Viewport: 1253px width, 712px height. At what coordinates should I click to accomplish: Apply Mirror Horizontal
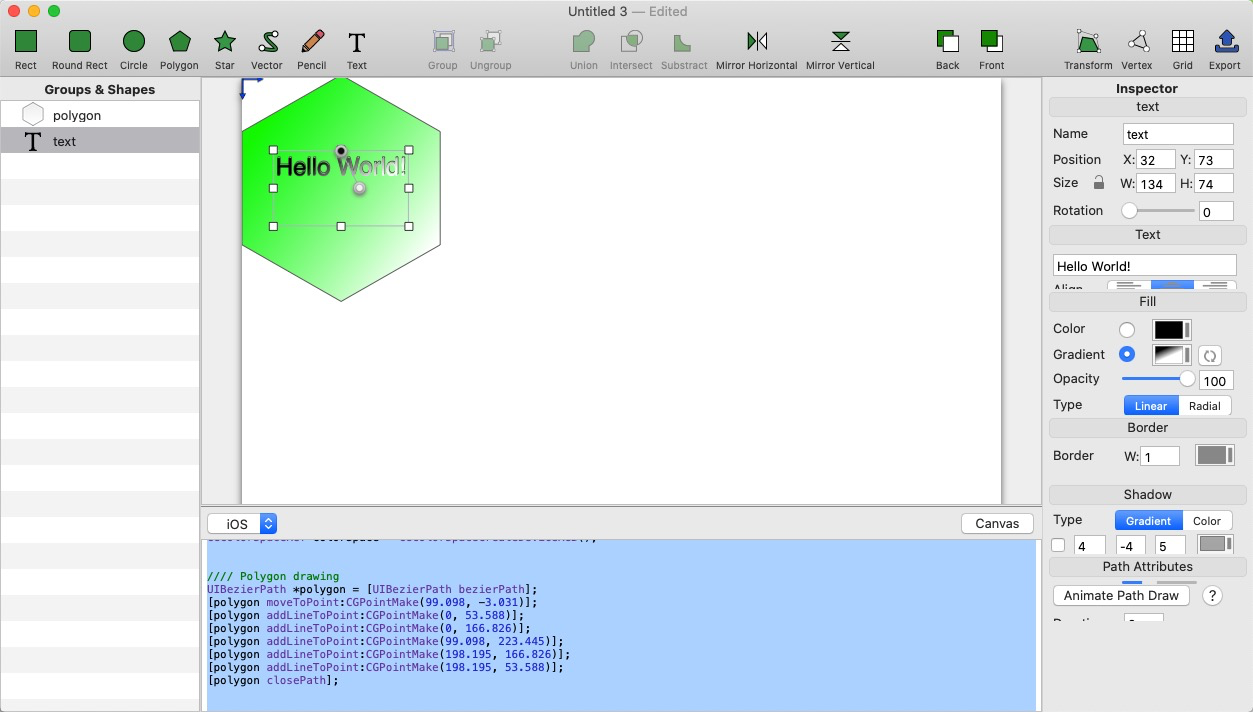point(757,42)
